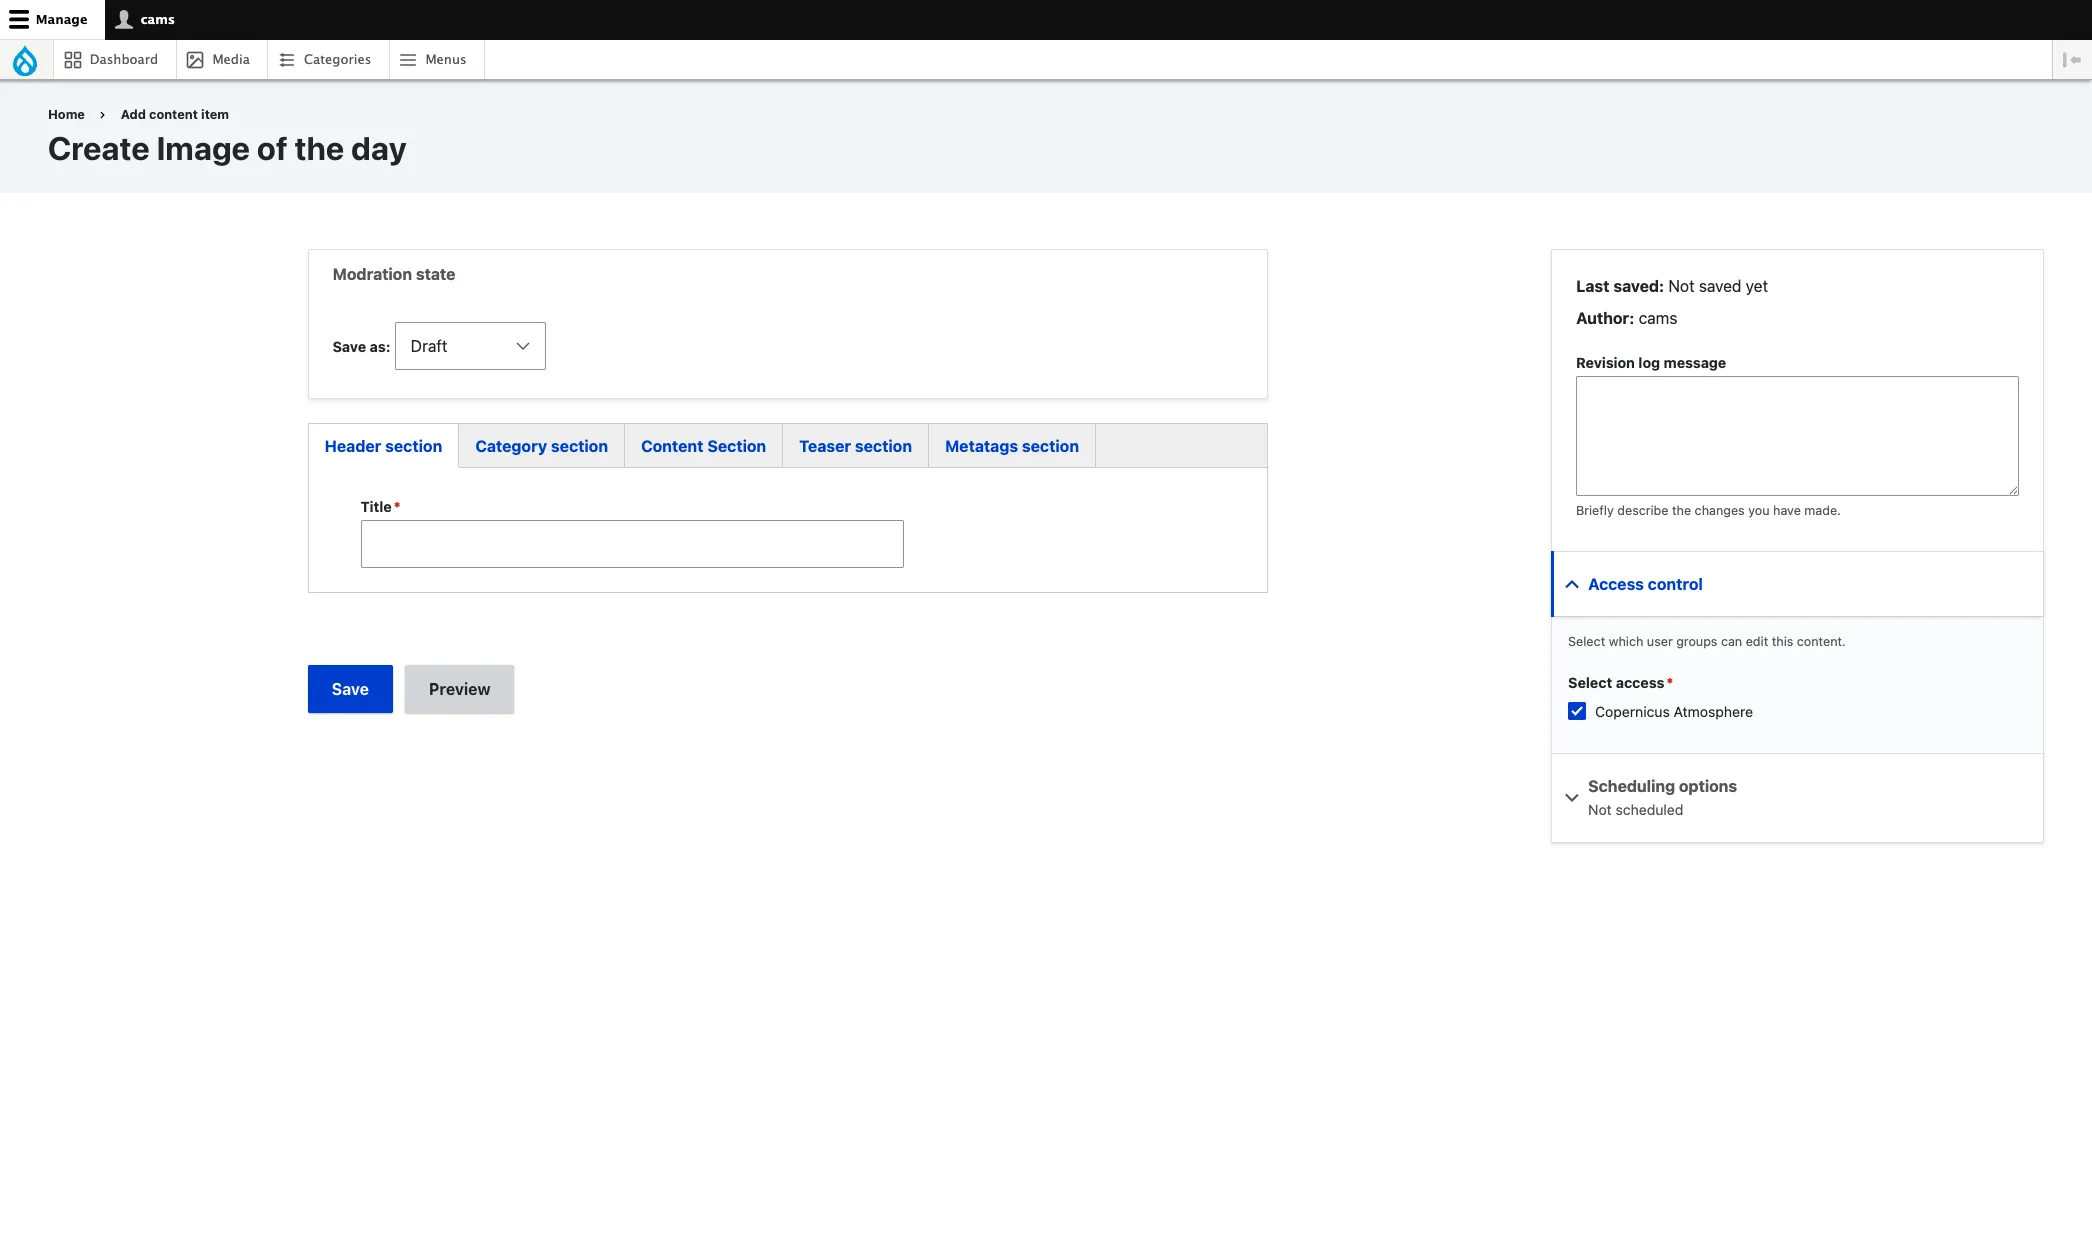Switch to the Content Section tab
Viewport: 2092px width, 1239px height.
703,446
